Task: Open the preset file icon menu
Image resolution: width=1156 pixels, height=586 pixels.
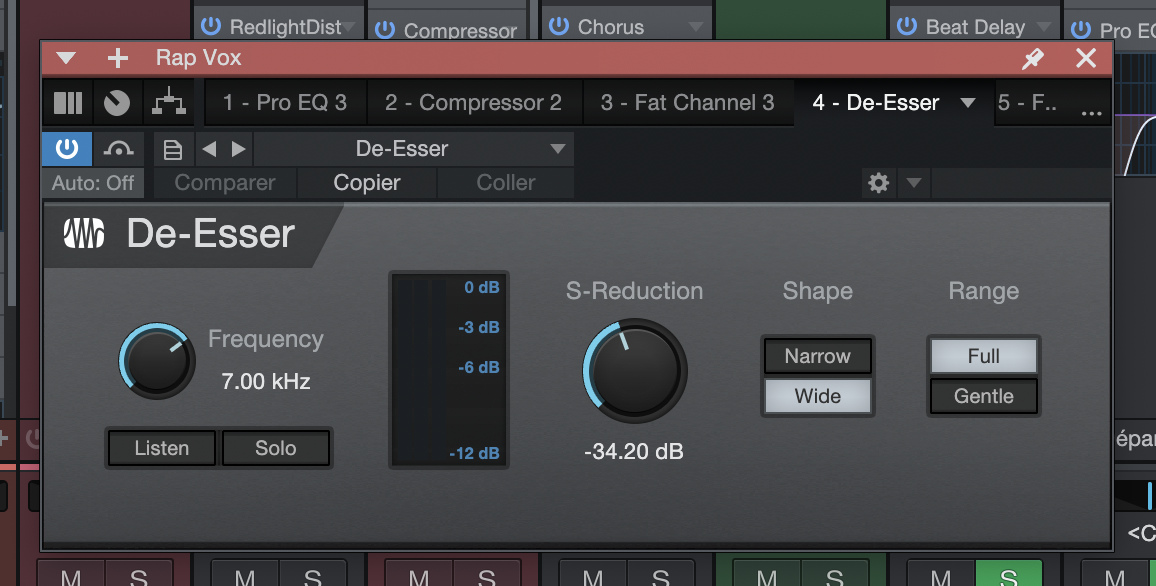Action: [x=173, y=150]
